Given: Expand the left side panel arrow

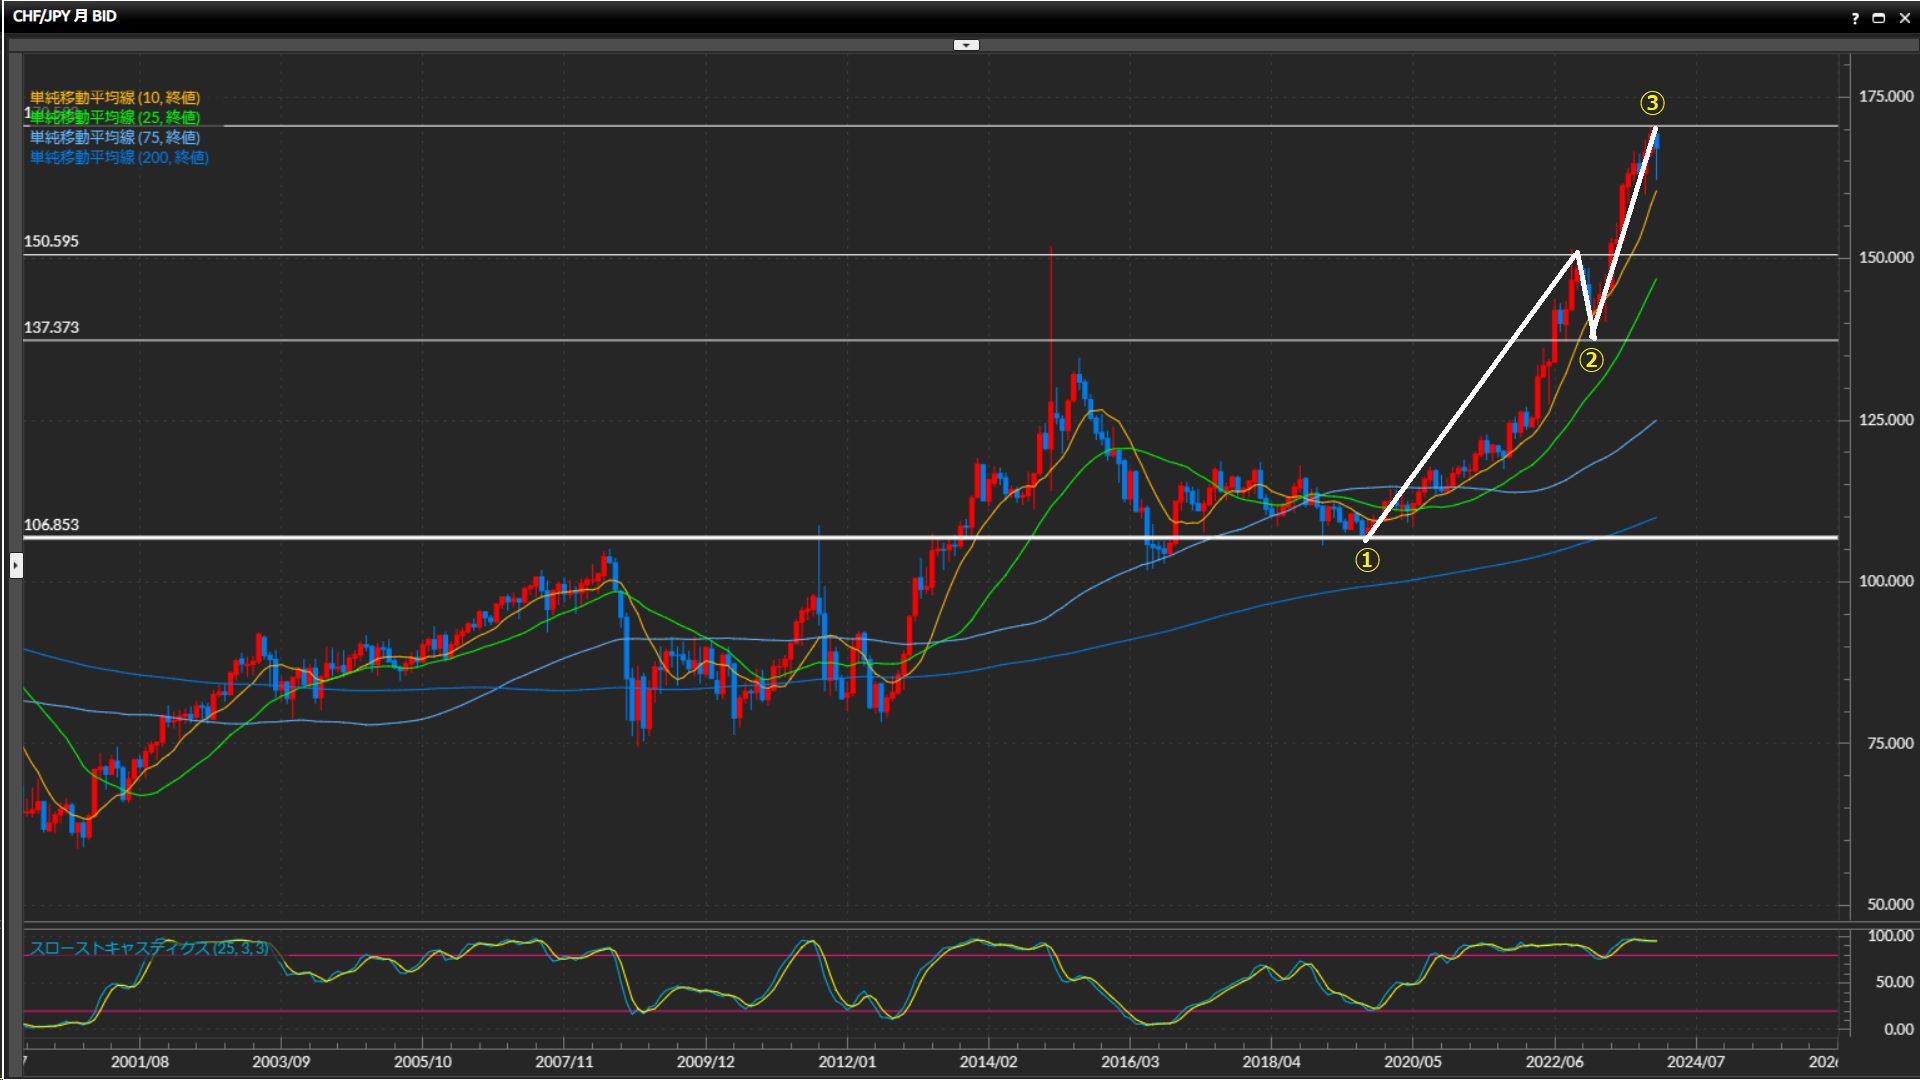Looking at the screenshot, I should pyautogui.click(x=16, y=566).
